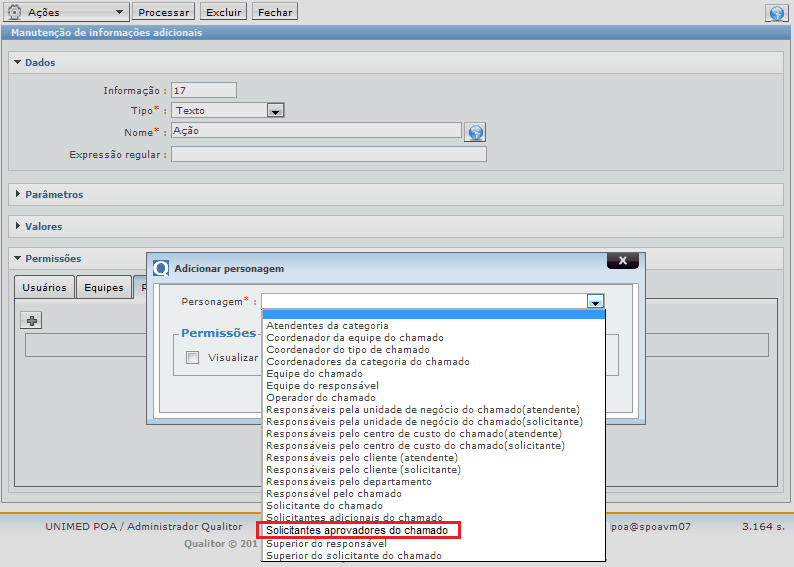Click the globe icon next to Nome field
Image resolution: width=794 pixels, height=567 pixels.
(475, 132)
